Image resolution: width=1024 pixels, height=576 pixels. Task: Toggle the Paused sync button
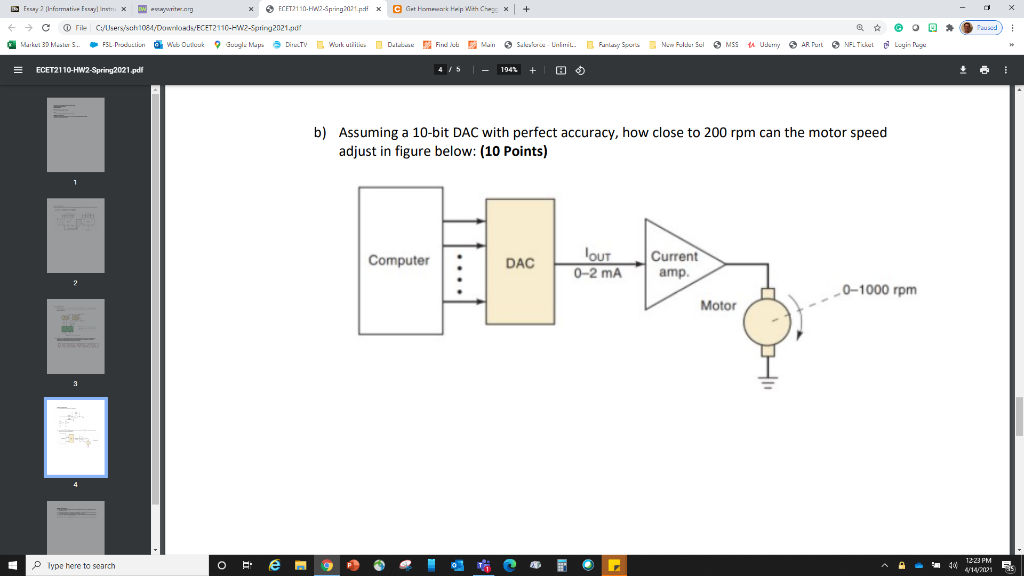[x=985, y=28]
